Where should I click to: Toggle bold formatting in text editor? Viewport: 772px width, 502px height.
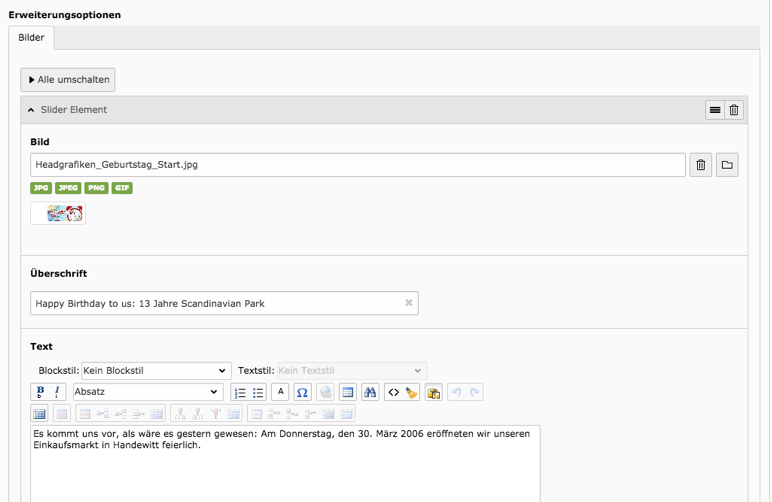[40, 392]
